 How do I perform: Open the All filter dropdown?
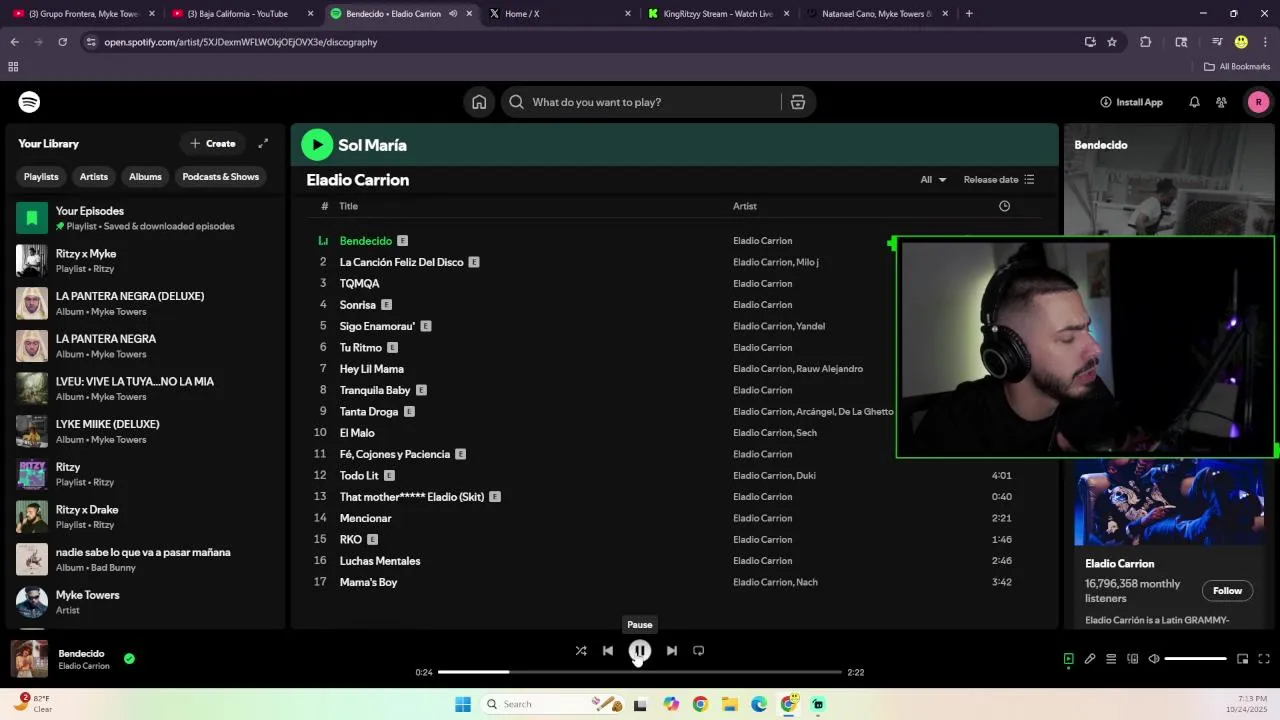(933, 180)
